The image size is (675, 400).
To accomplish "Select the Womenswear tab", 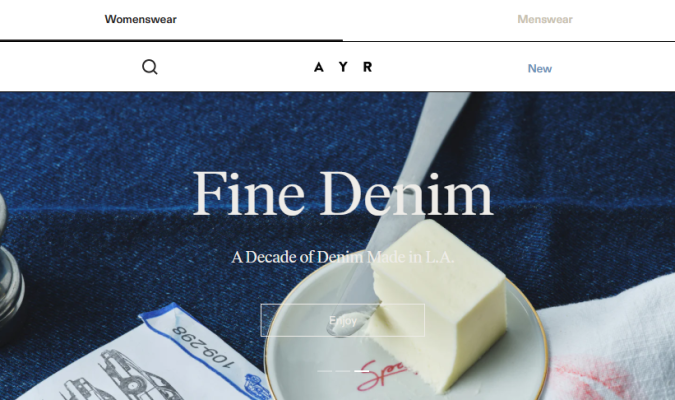I will point(140,19).
